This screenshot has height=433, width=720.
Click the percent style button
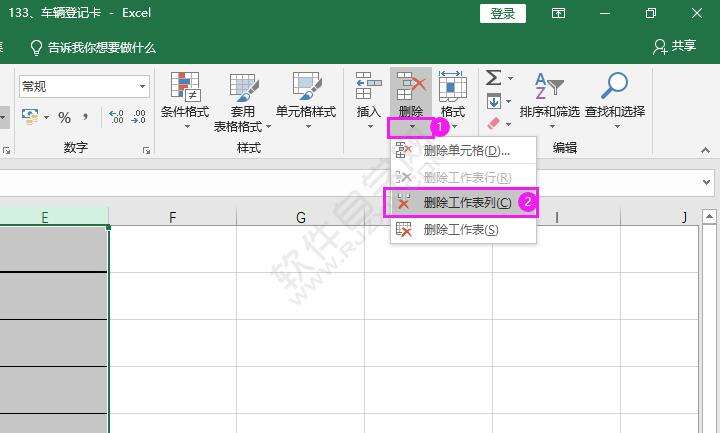click(x=64, y=118)
